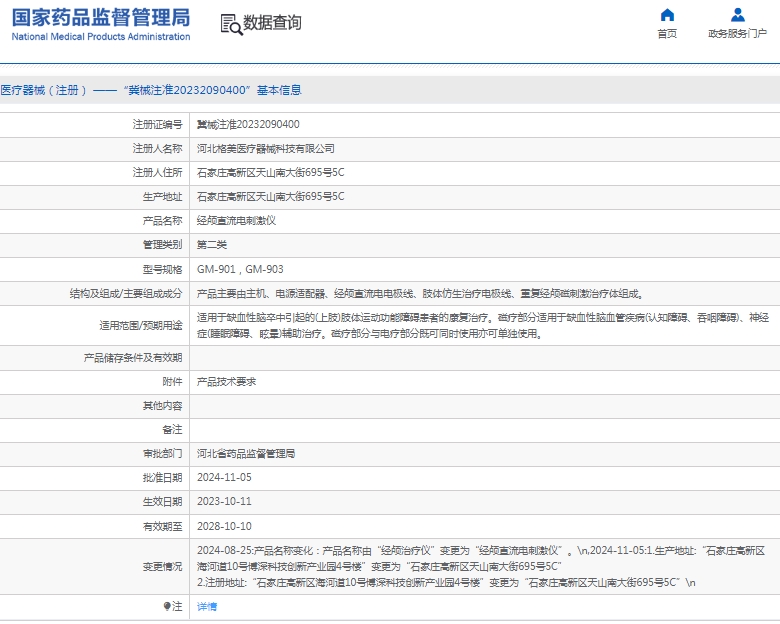Select the 型号规格 label
This screenshot has width=780, height=624.
click(x=163, y=269)
